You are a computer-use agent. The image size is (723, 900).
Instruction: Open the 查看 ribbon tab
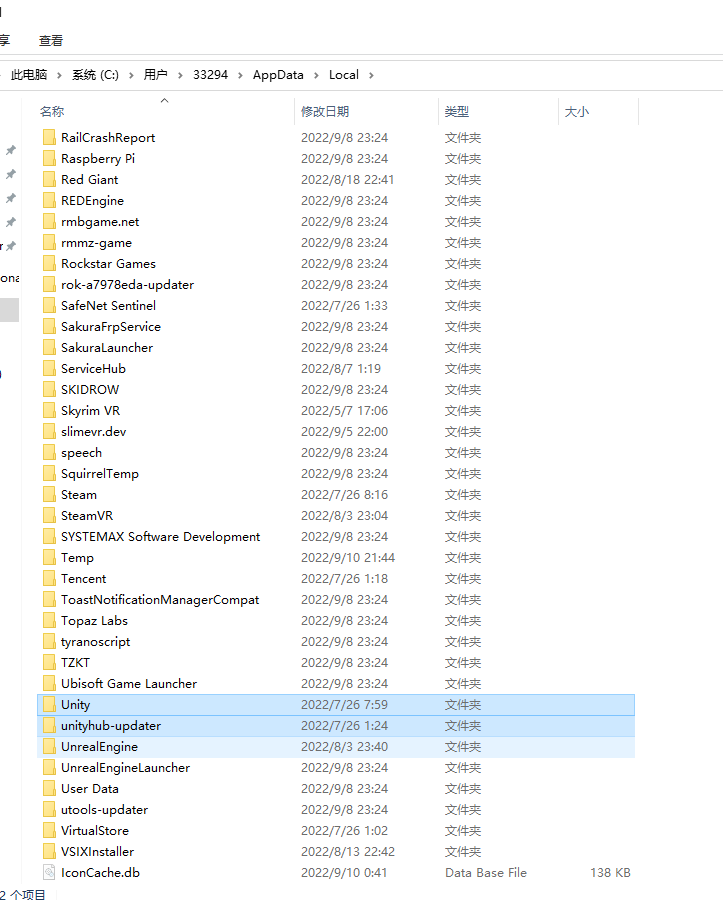[x=50, y=41]
